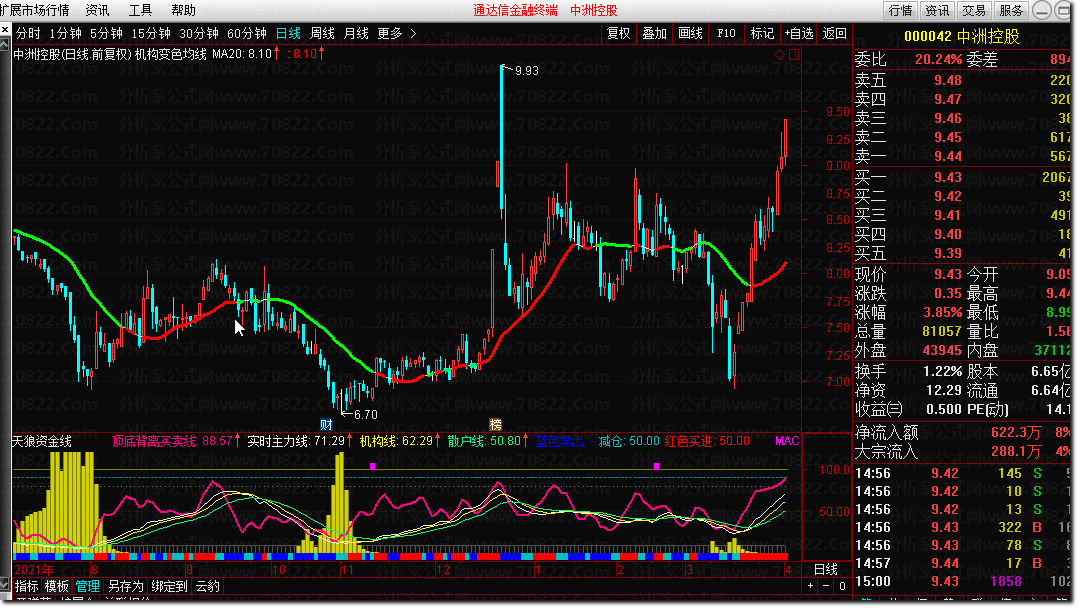Click the split-pane square icon above the chart
The height and width of the screenshot is (608, 1079).
(793, 54)
